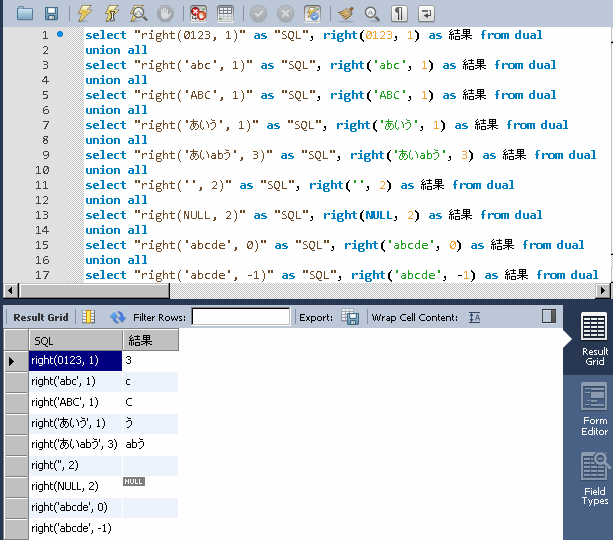This screenshot has width=613, height=540.
Task: Open the Field Types panel
Action: click(x=594, y=479)
